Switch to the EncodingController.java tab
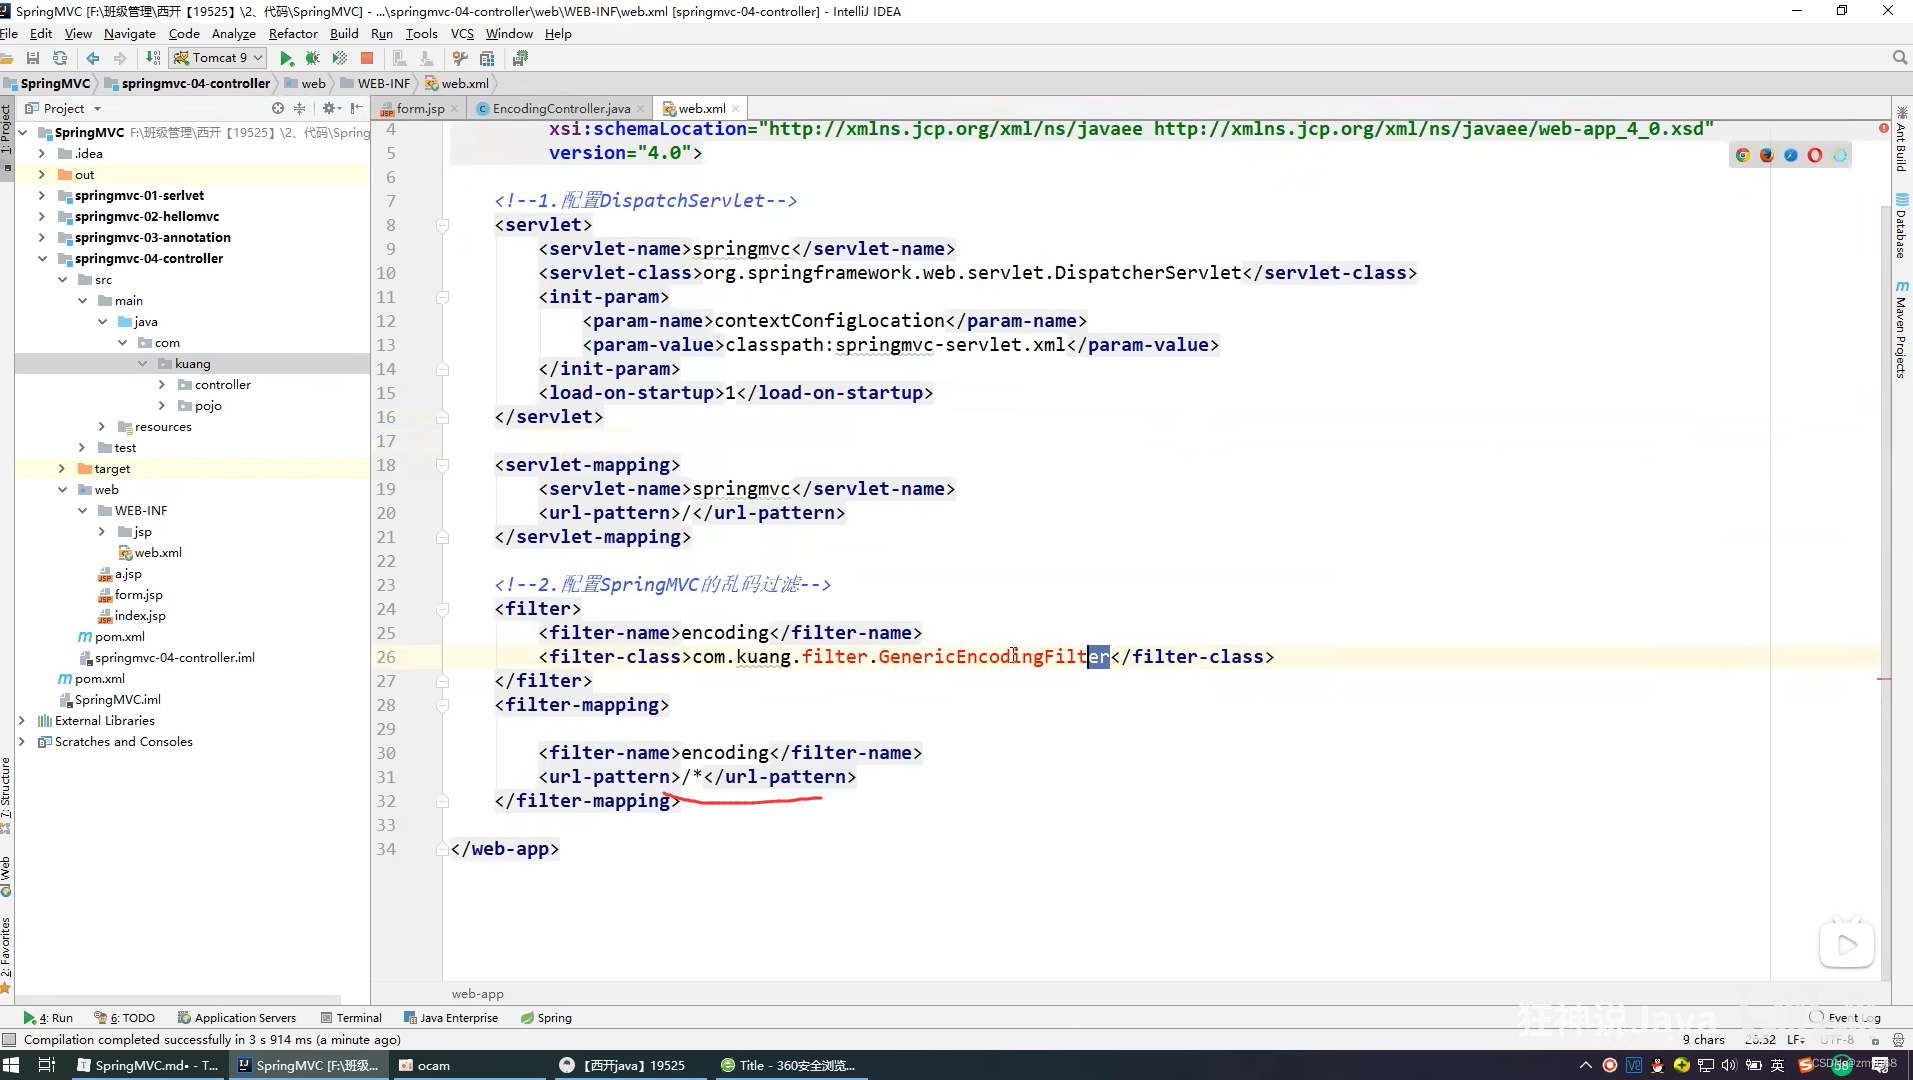 [x=561, y=108]
